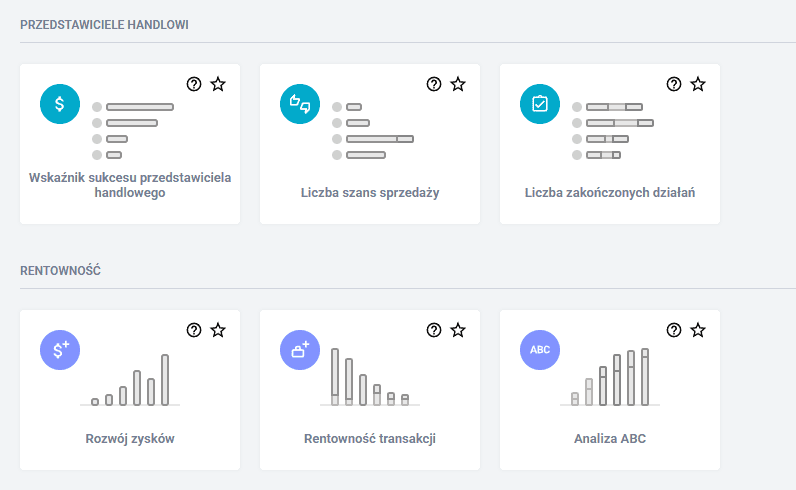Viewport: 796px width, 490px height.
Task: Star the Liczba szans sprzedaży card
Action: pyautogui.click(x=458, y=84)
